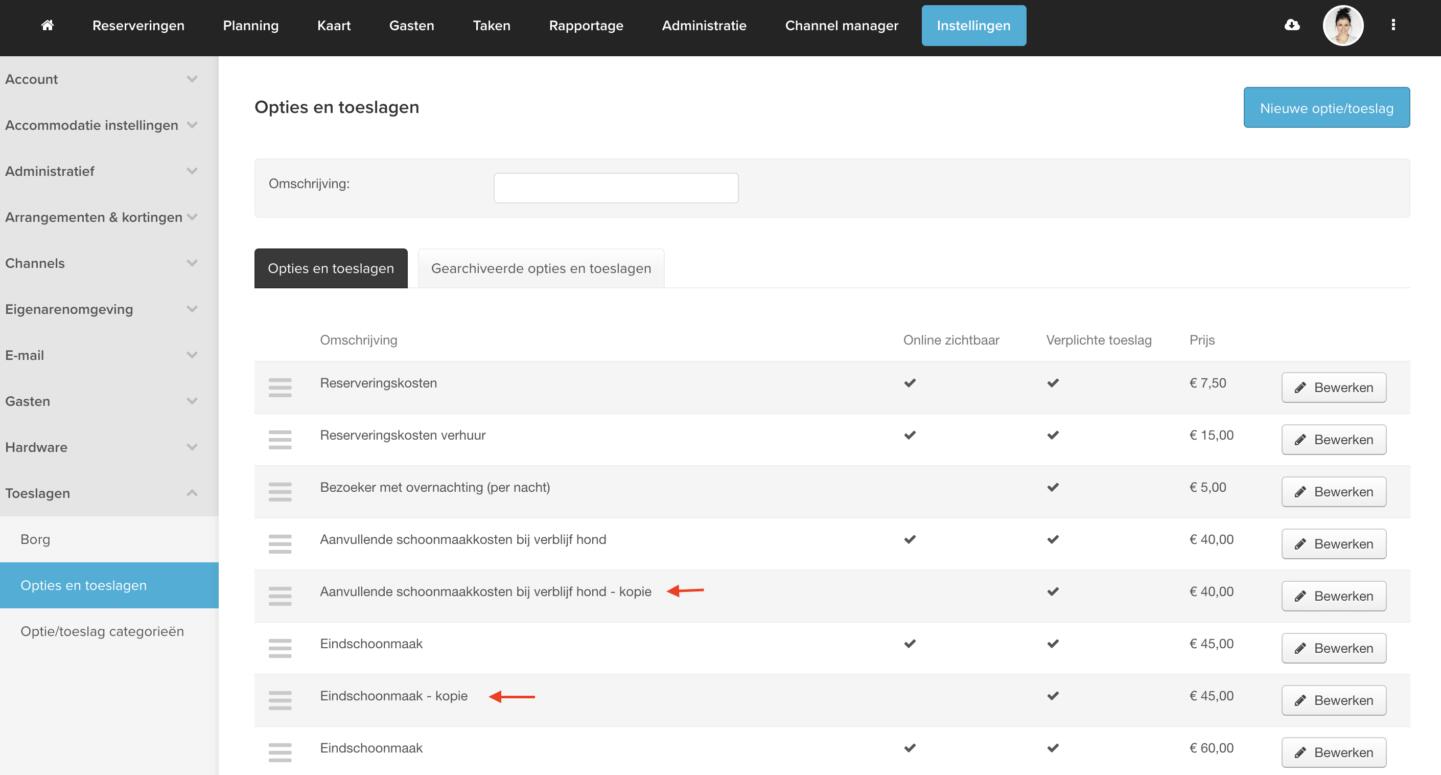Click the home icon in top navigation
Image resolution: width=1441 pixels, height=775 pixels.
coord(47,26)
